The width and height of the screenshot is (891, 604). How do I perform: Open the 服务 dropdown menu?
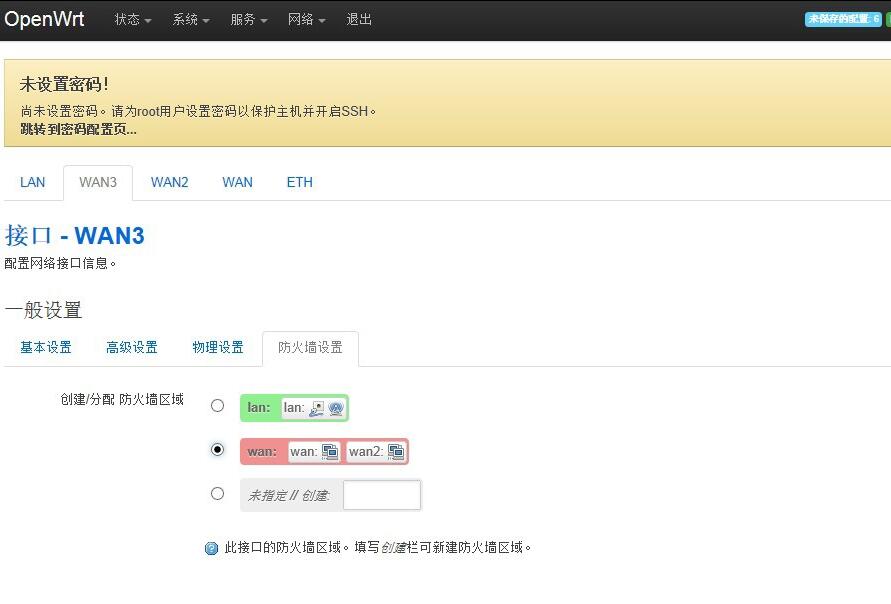[249, 20]
